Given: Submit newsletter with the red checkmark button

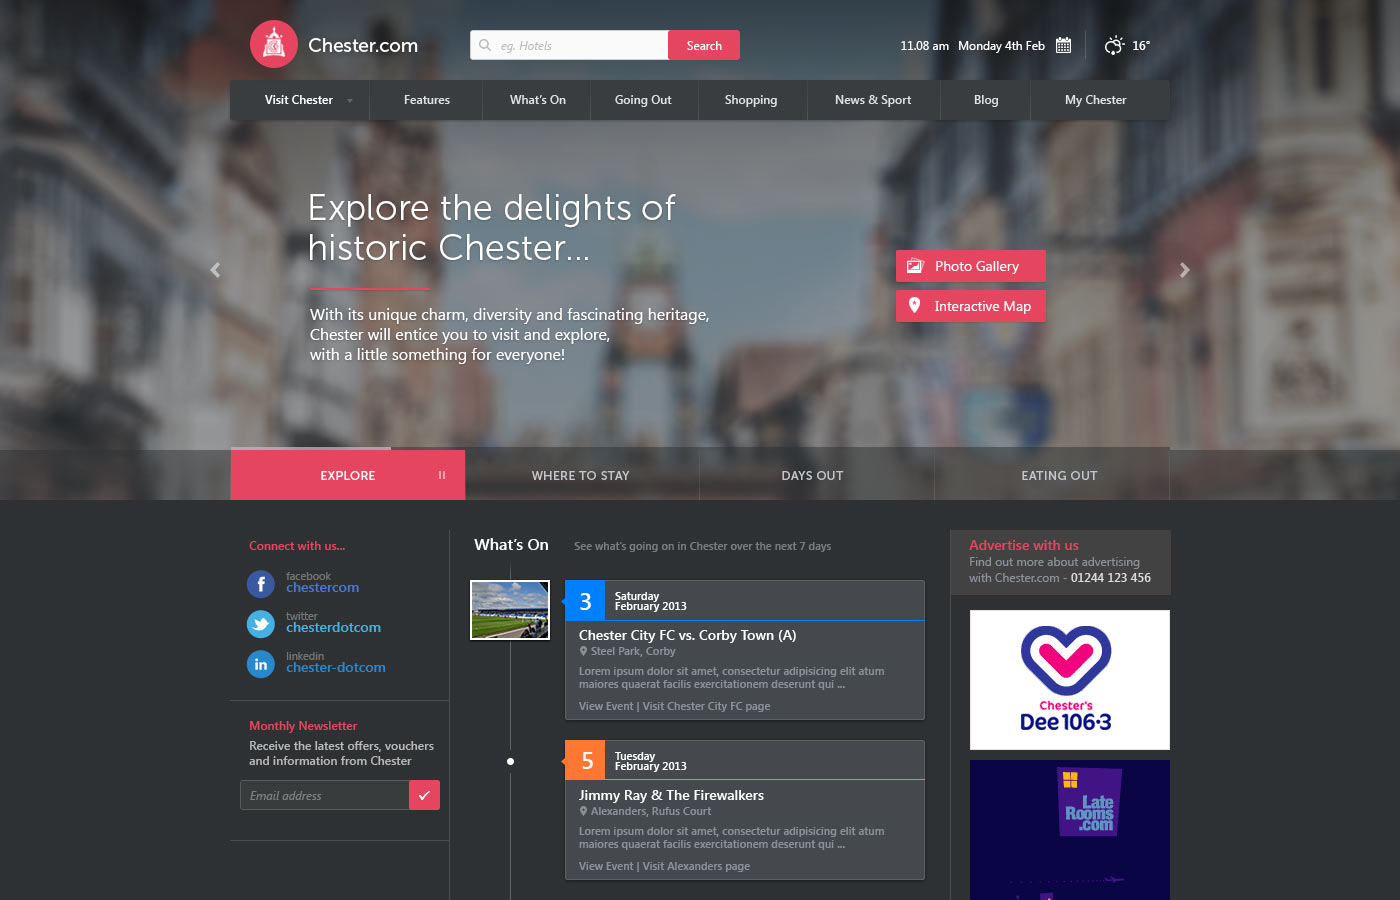Looking at the screenshot, I should (424, 795).
